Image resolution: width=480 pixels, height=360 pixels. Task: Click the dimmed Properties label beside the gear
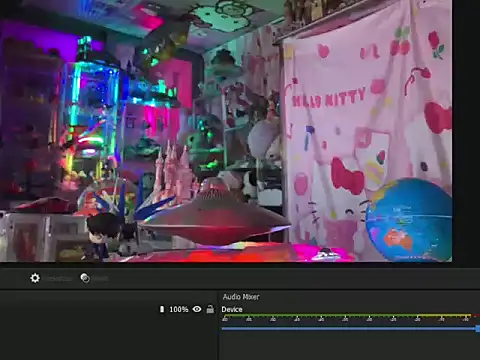[x=59, y=278]
